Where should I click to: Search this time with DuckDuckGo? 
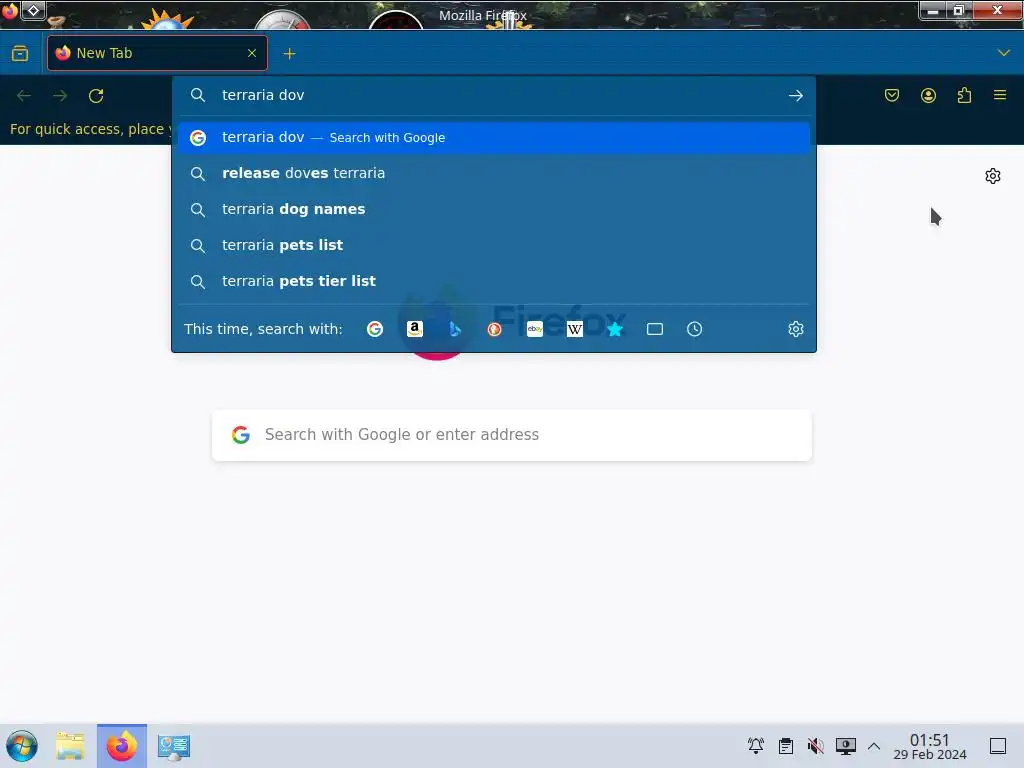click(494, 329)
